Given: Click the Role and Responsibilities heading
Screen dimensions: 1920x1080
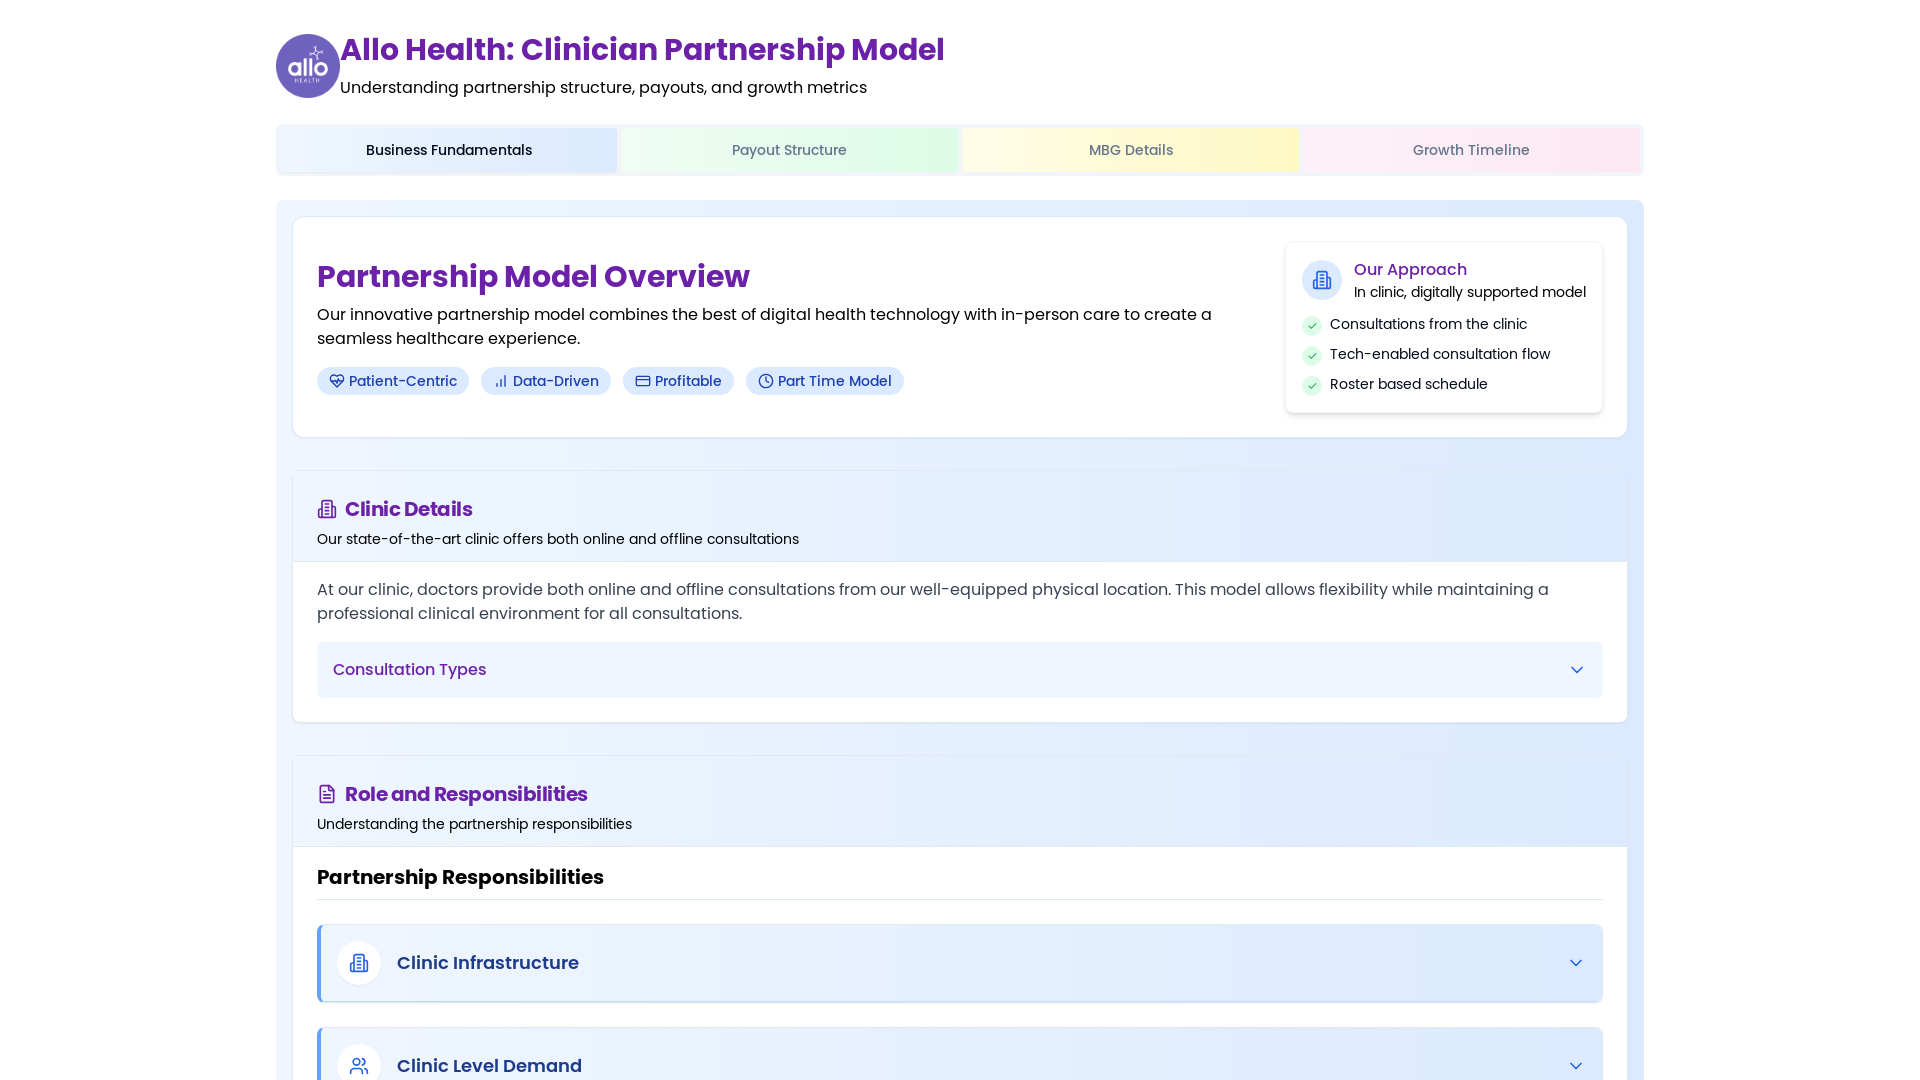Looking at the screenshot, I should coord(466,794).
